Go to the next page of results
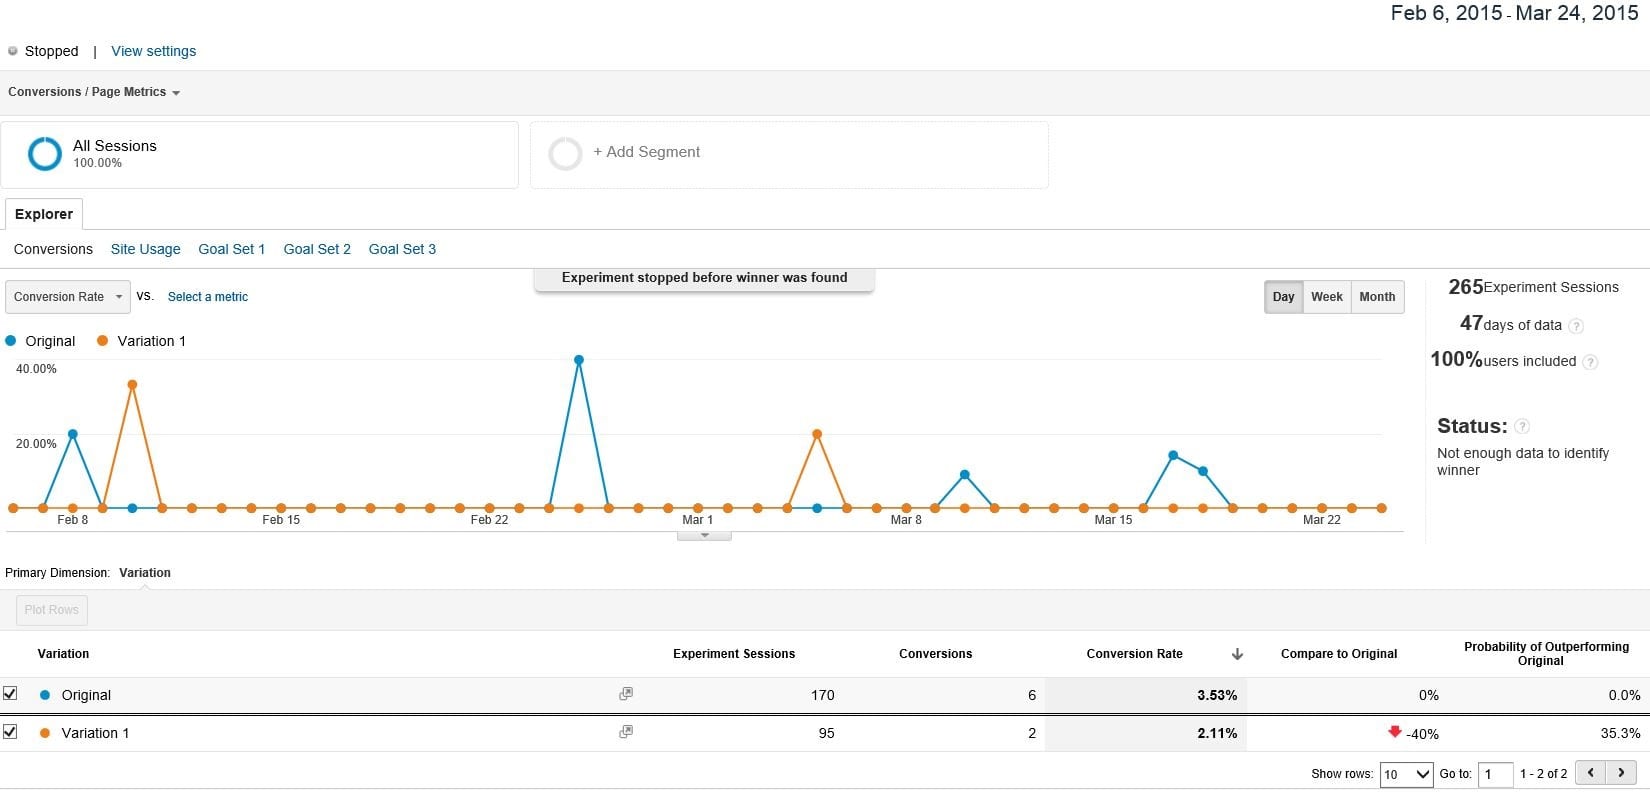Viewport: 1650px width, 798px height. (x=1621, y=772)
